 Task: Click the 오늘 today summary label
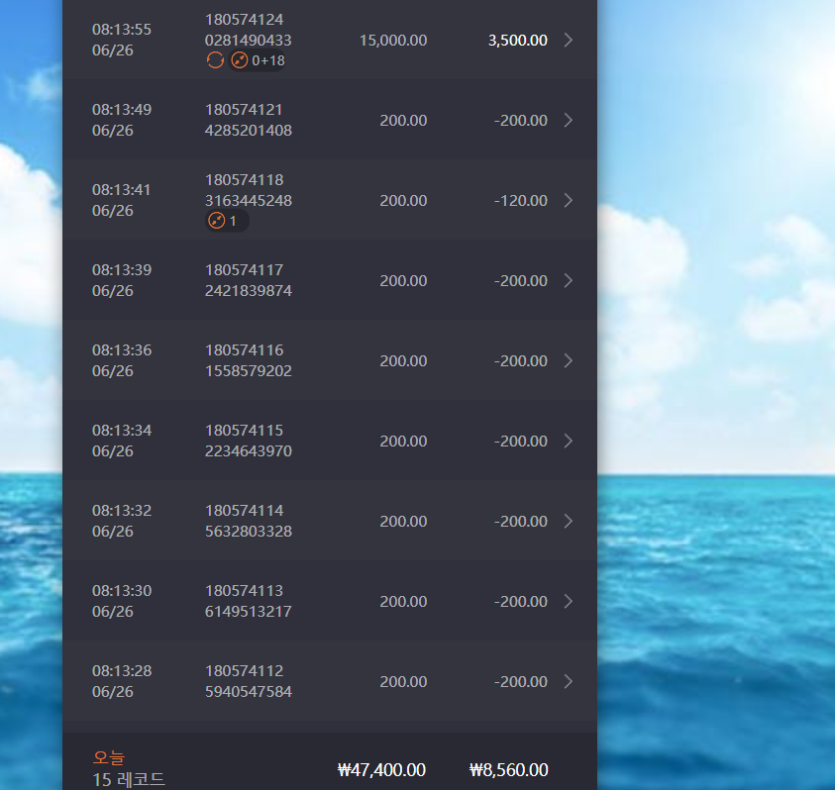(x=109, y=757)
